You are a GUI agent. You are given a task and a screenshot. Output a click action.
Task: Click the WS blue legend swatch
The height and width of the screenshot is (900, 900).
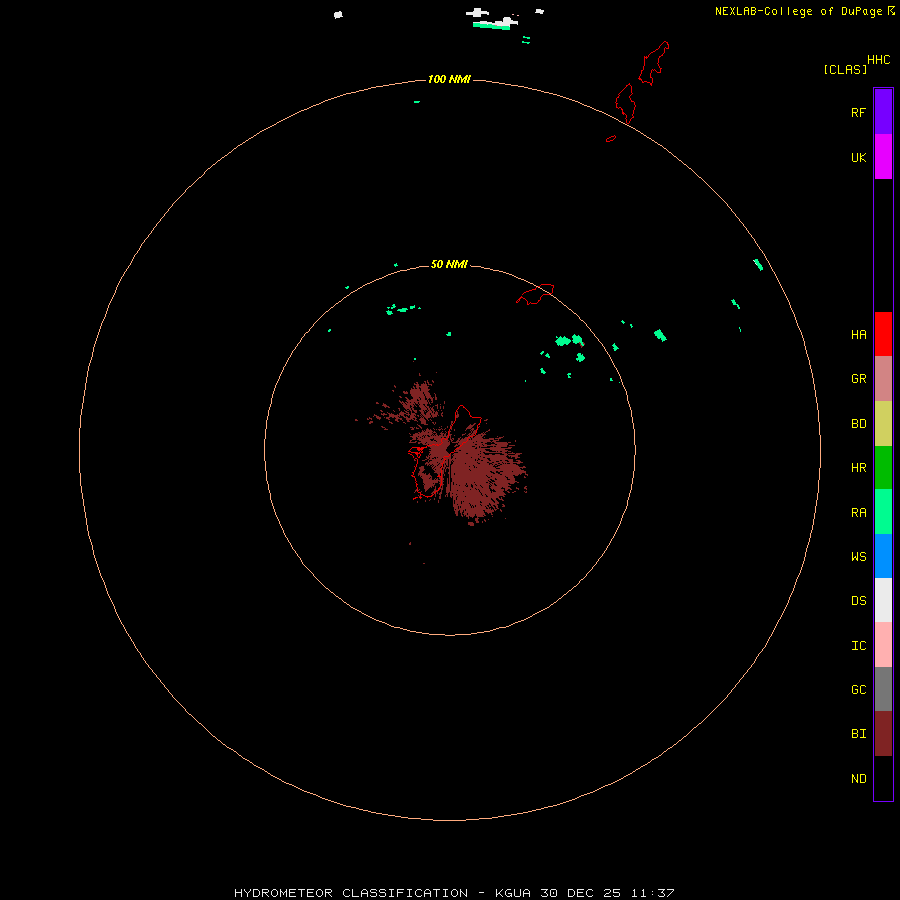(883, 556)
